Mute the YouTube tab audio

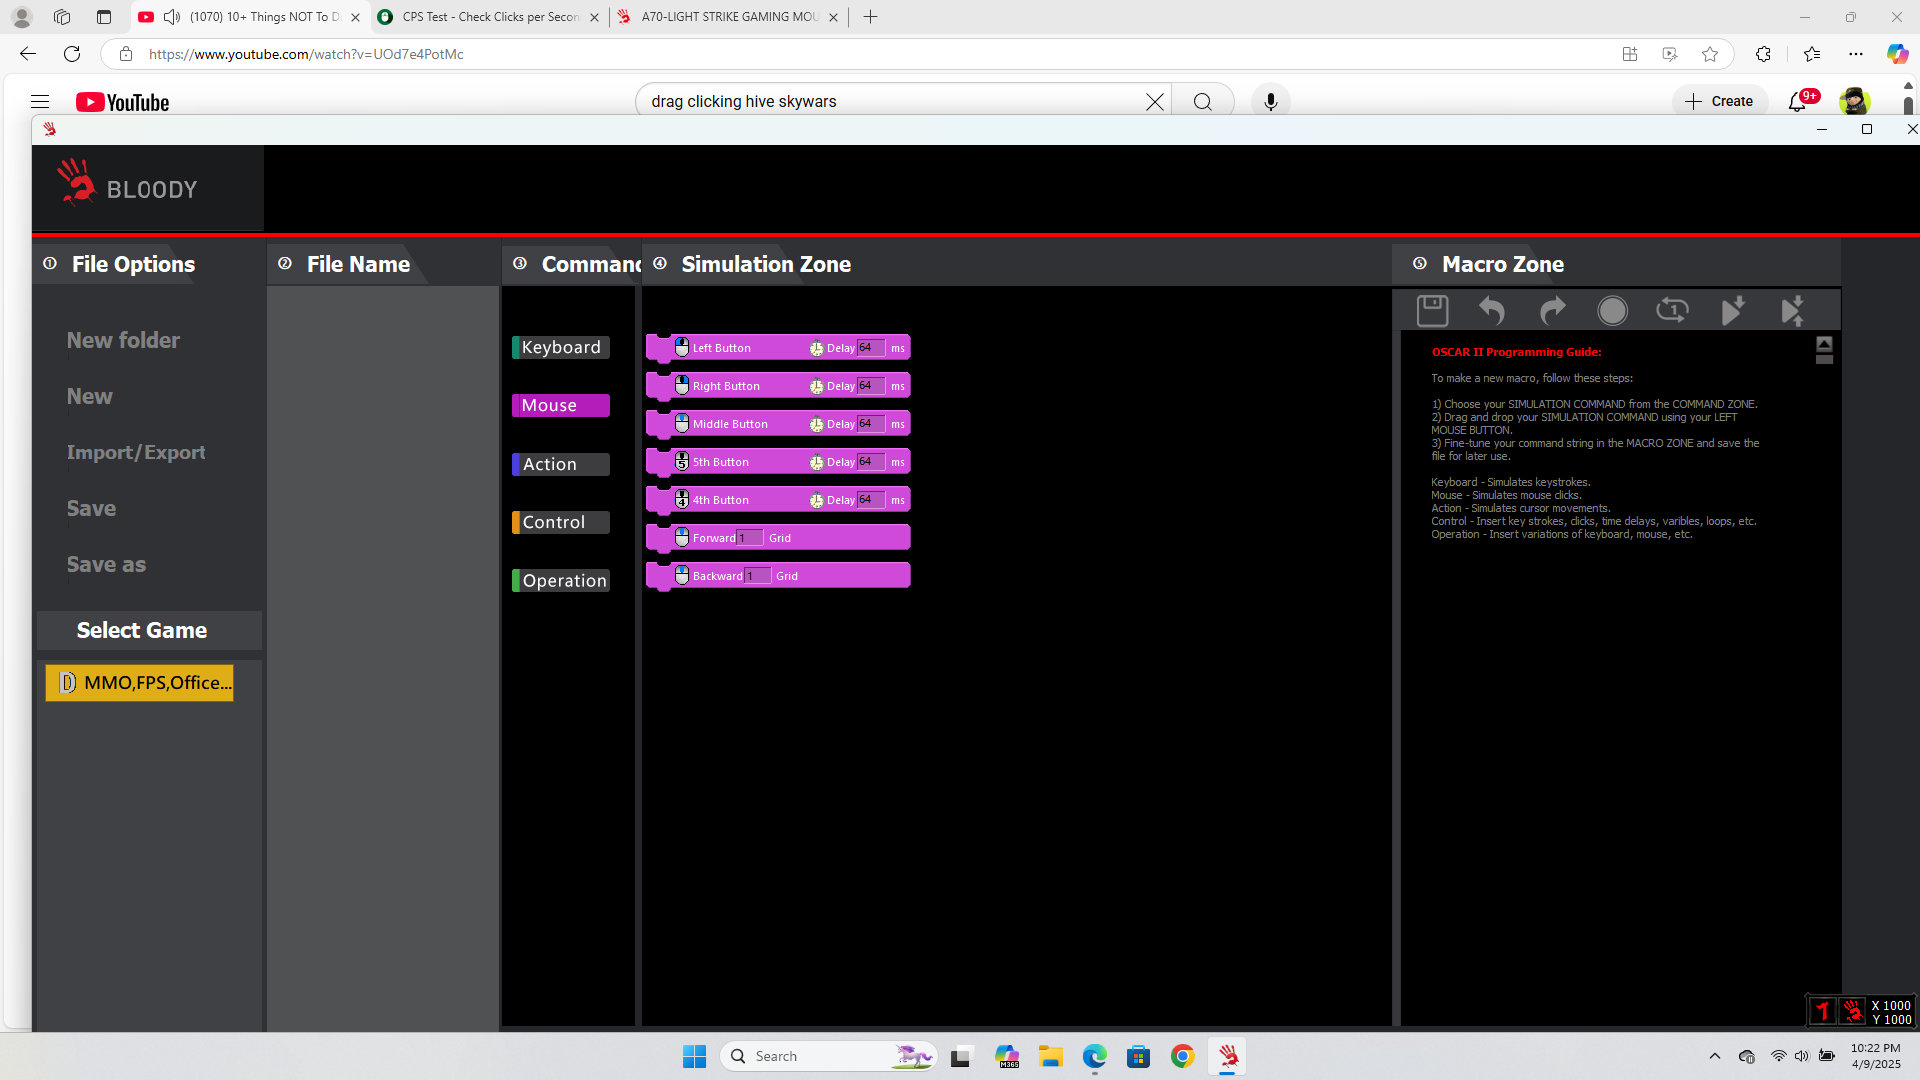pyautogui.click(x=172, y=17)
